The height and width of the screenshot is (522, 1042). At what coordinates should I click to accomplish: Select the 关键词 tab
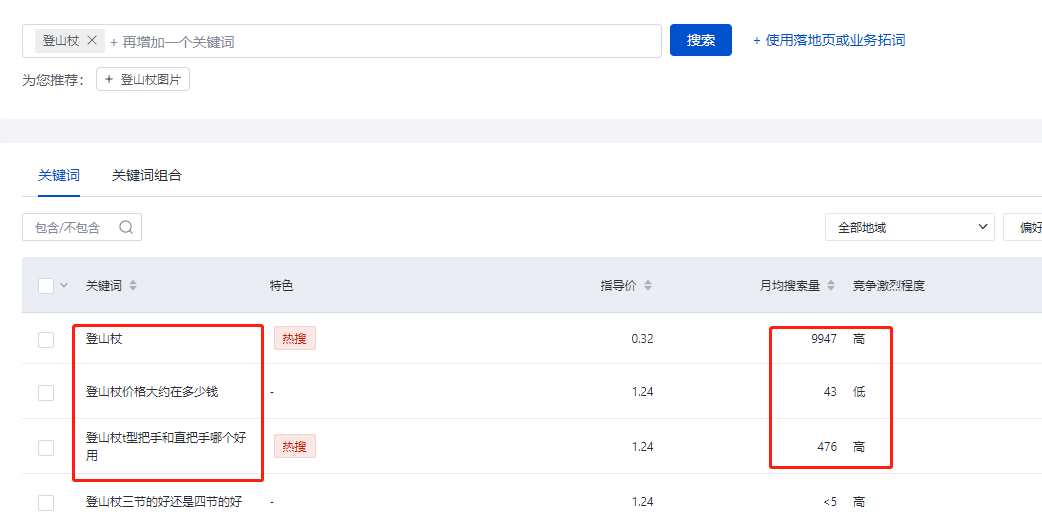coord(58,175)
